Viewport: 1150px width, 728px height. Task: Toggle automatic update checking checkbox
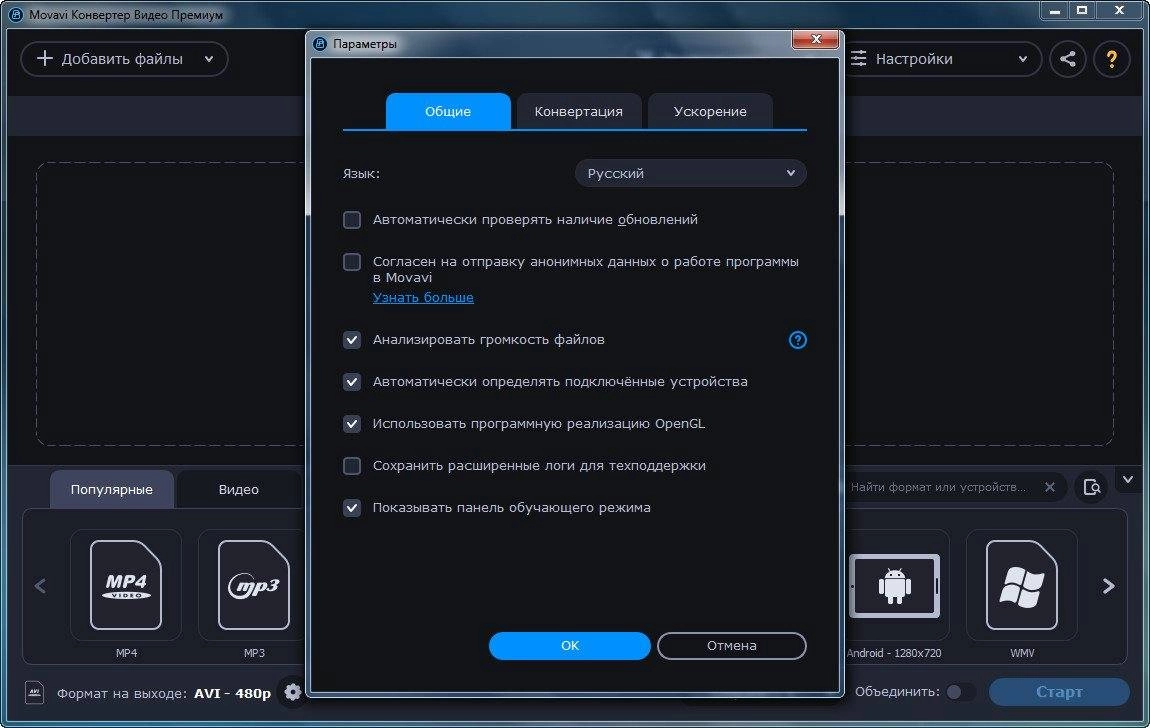(352, 219)
